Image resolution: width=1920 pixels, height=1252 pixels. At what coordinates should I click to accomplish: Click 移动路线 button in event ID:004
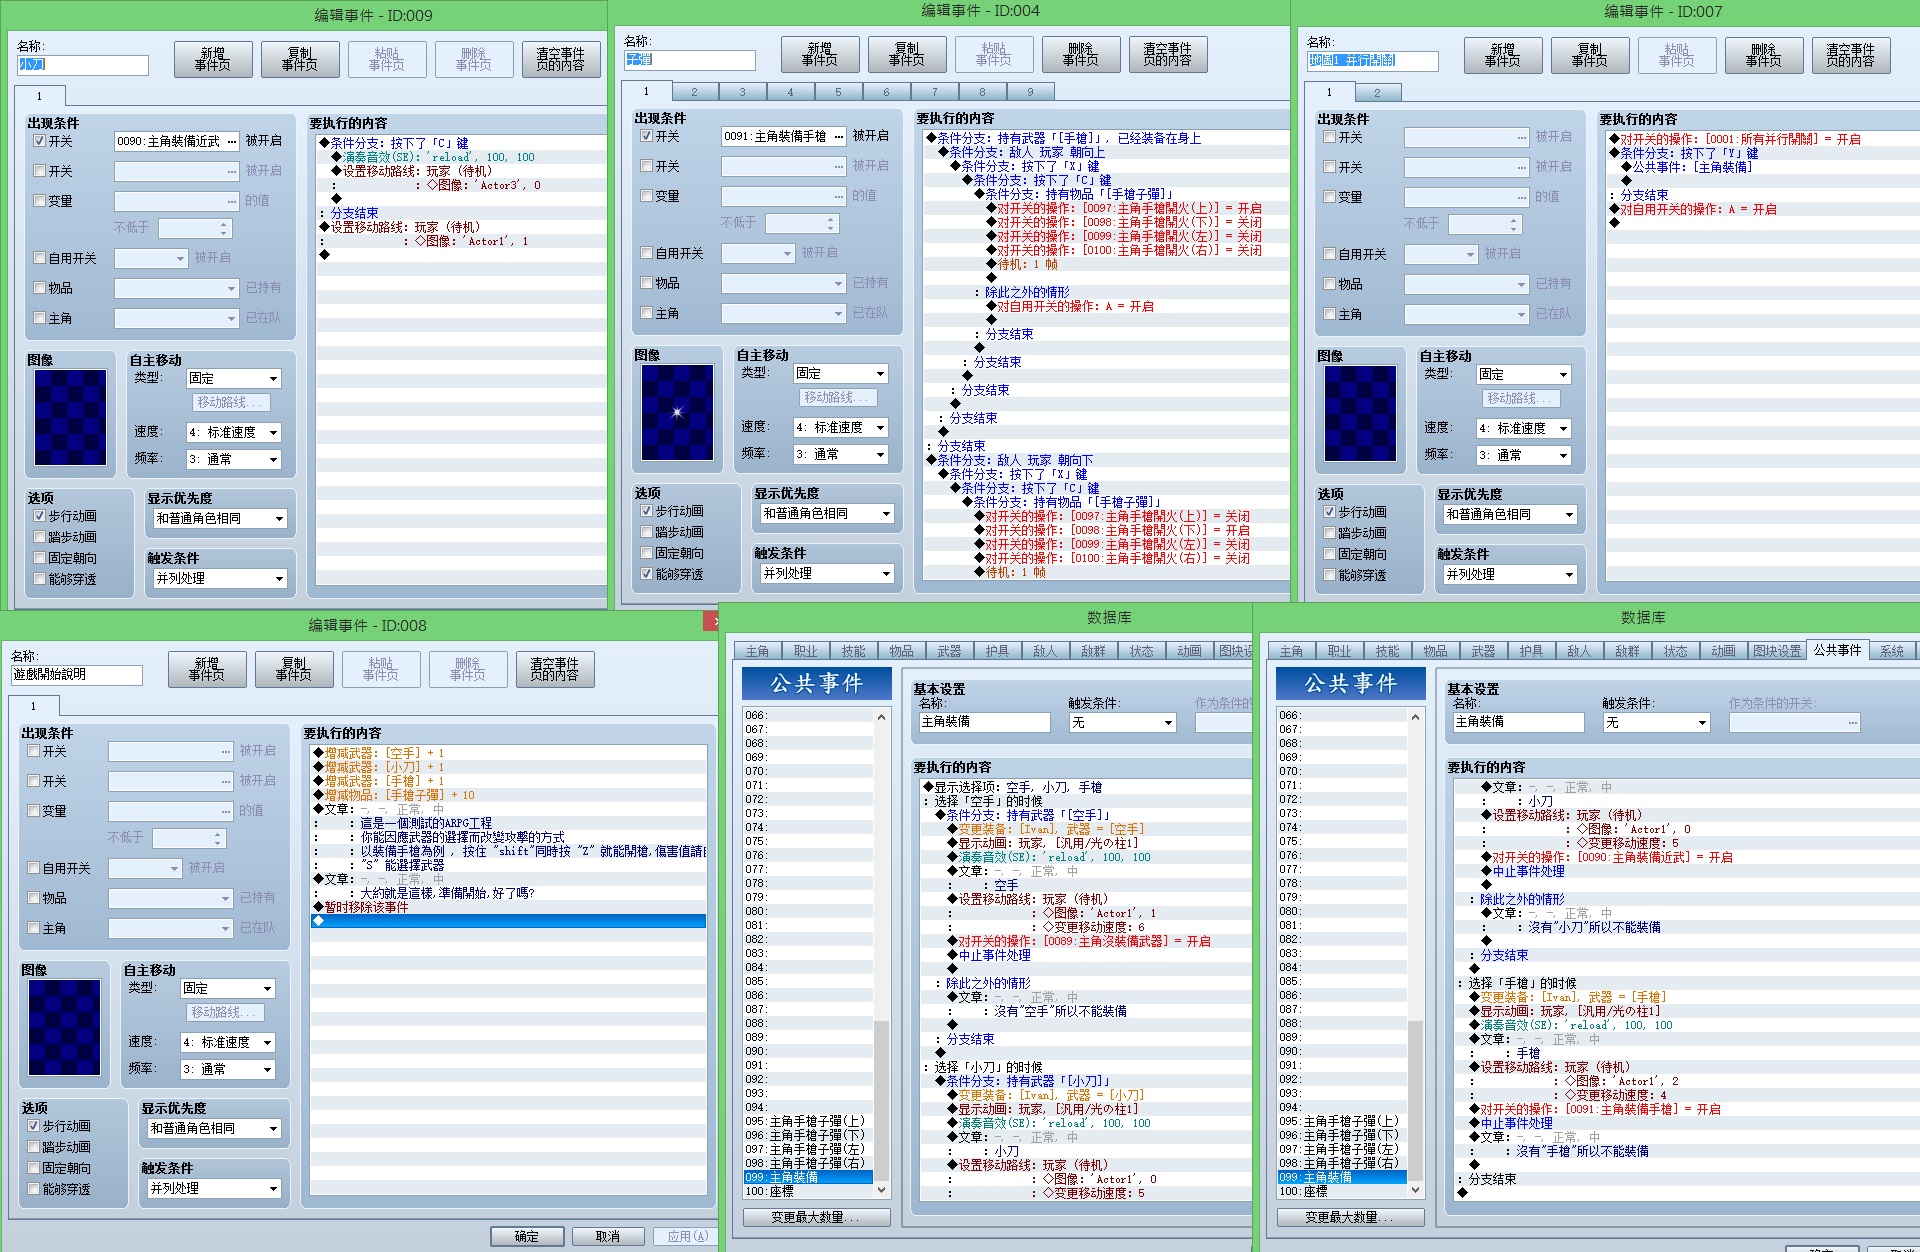tap(840, 398)
